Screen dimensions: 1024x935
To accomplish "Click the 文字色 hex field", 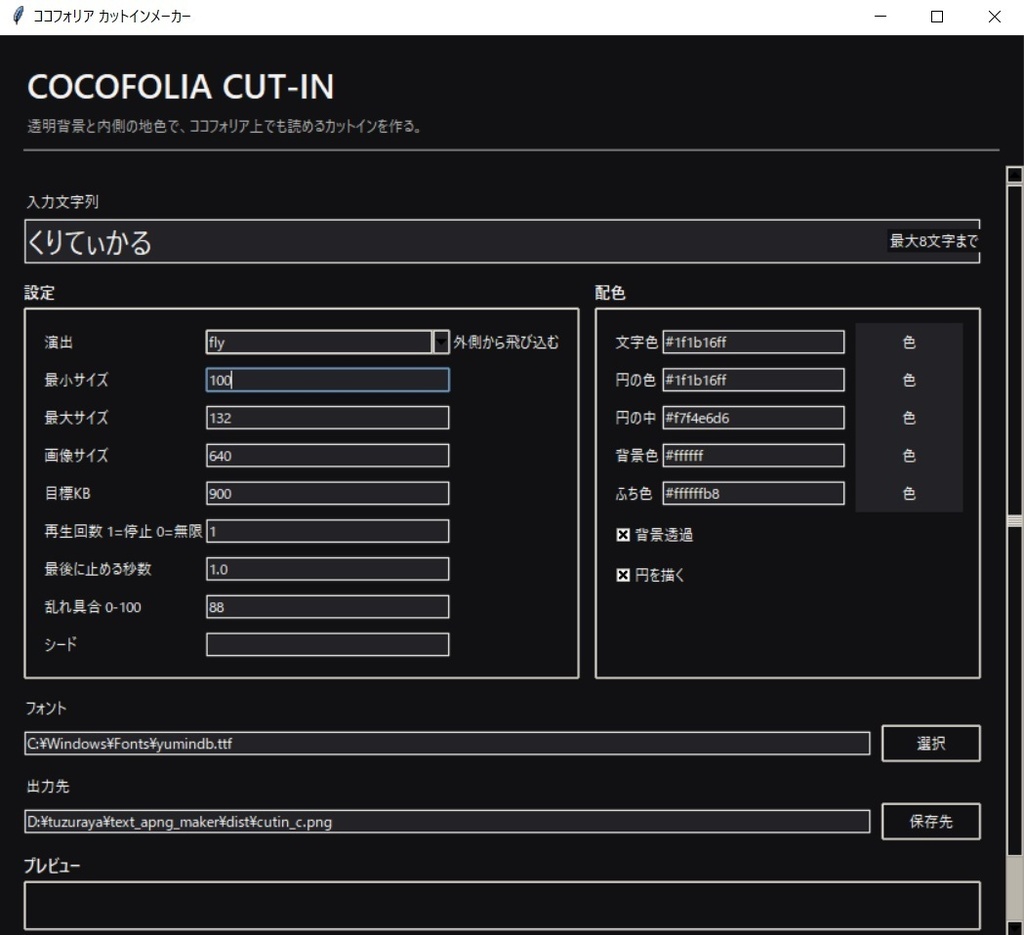I will (753, 342).
